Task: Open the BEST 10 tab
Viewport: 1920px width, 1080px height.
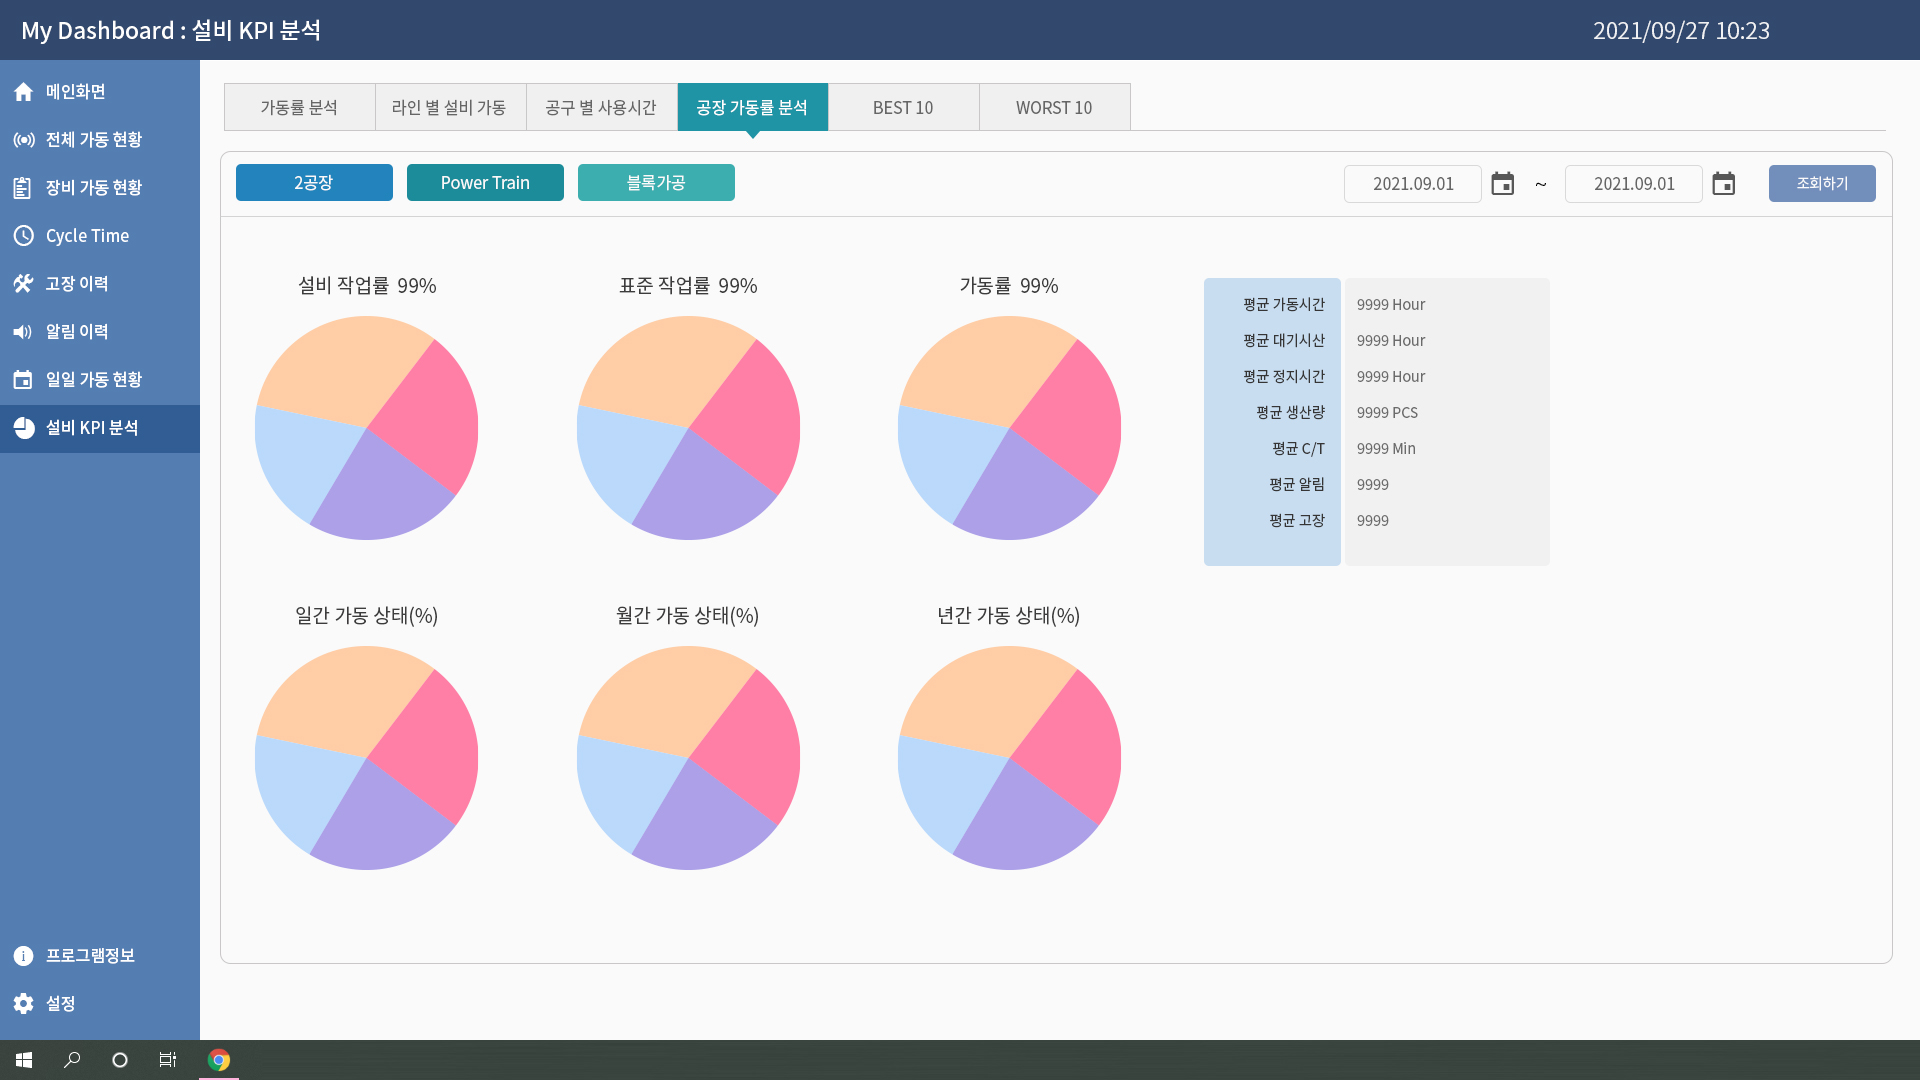Action: 903,107
